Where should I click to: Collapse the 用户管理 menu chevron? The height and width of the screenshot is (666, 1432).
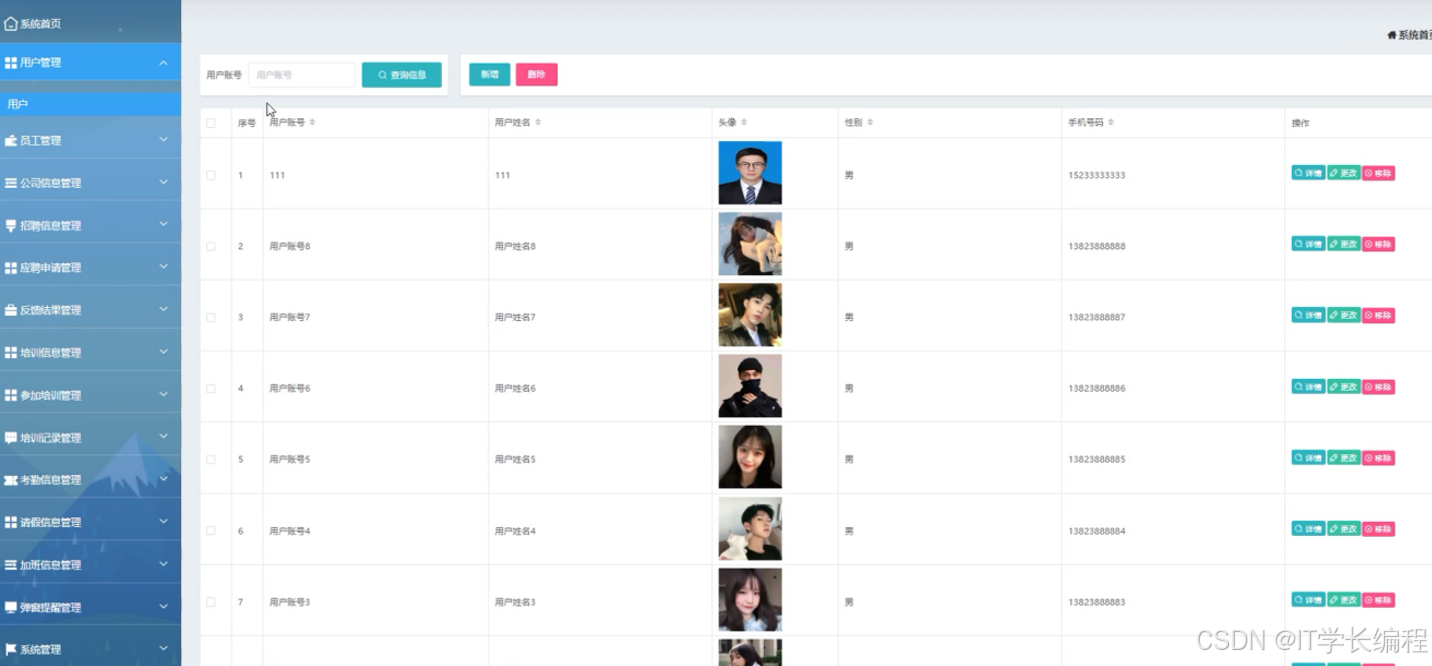click(163, 62)
